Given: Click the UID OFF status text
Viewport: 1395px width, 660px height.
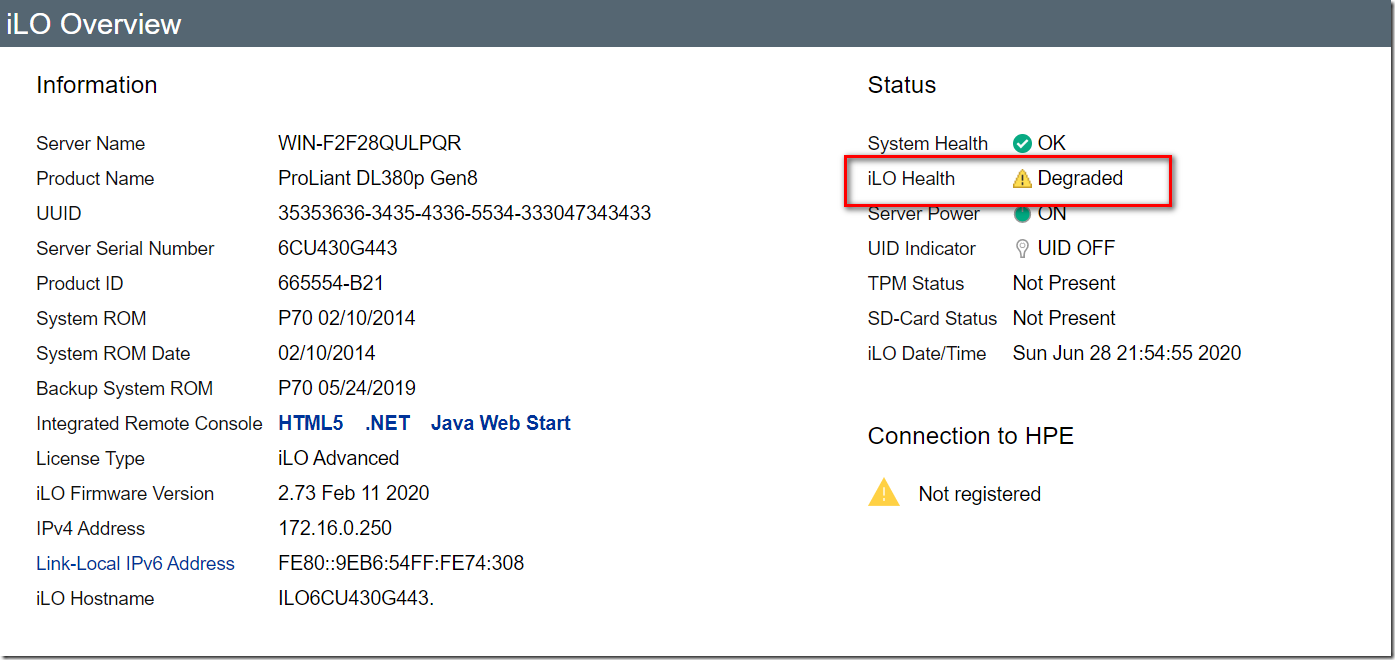Looking at the screenshot, I should tap(1076, 248).
